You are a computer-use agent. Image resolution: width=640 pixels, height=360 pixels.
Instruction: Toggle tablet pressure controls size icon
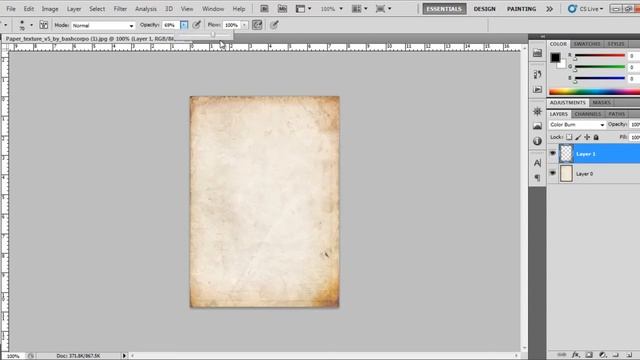click(274, 25)
